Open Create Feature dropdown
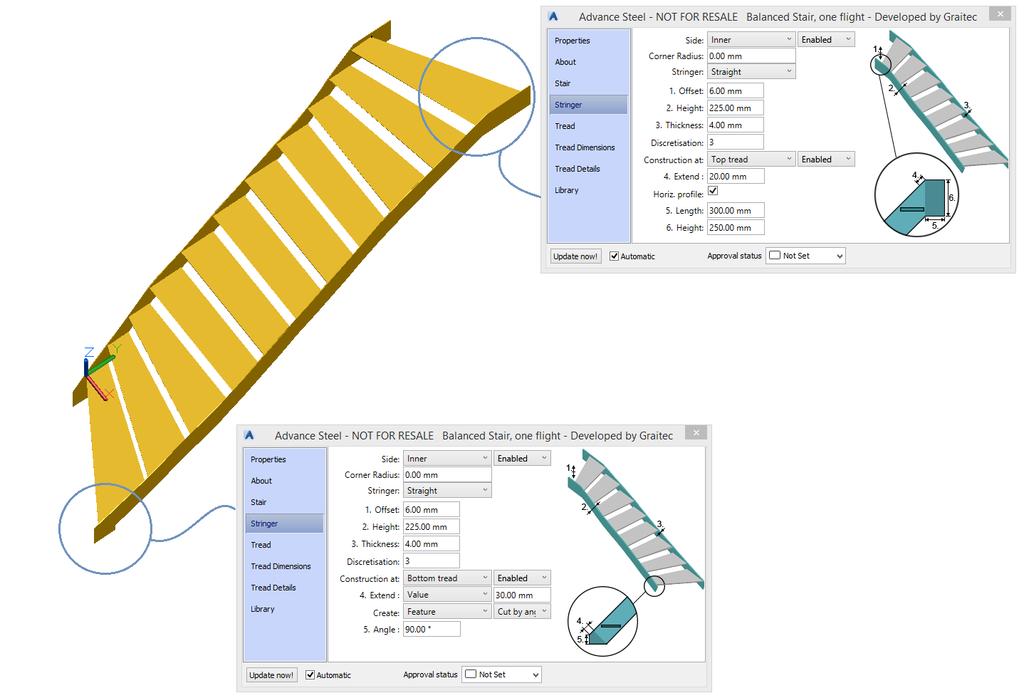 pos(447,612)
